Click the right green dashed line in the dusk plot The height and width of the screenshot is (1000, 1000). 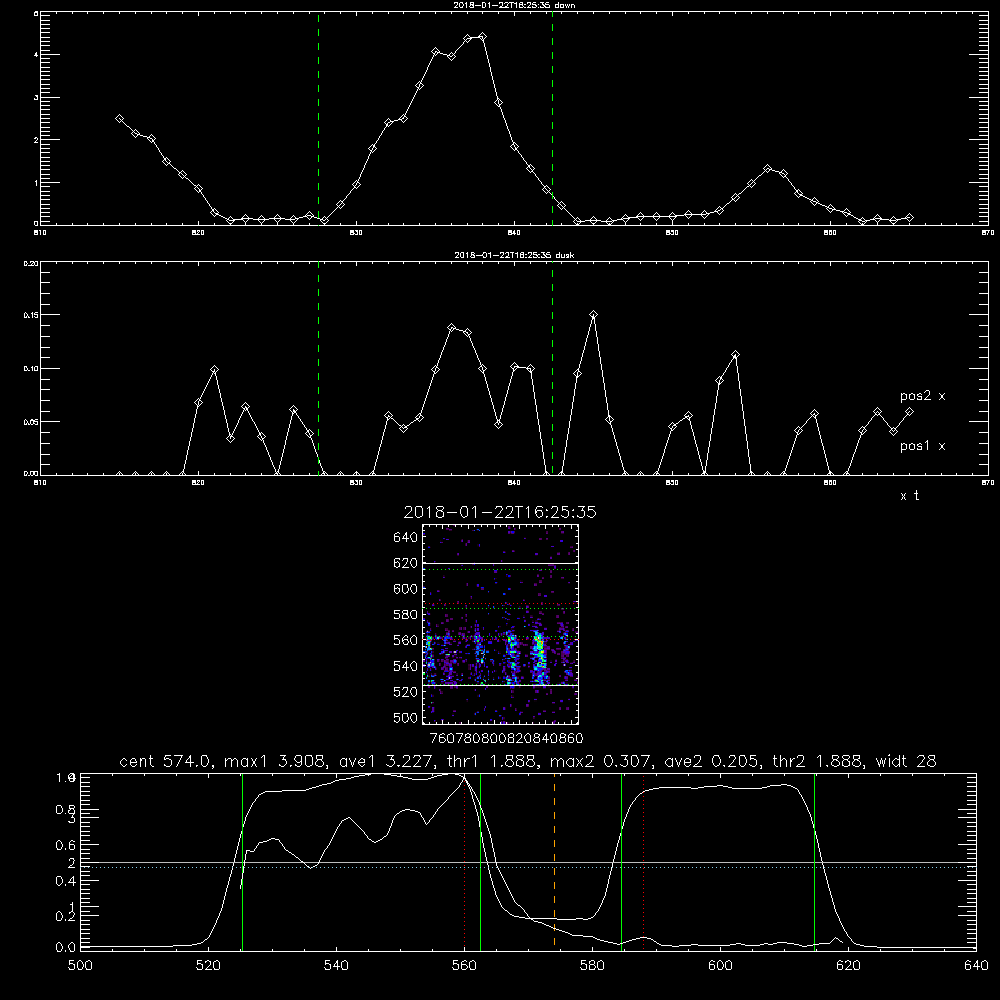552,368
